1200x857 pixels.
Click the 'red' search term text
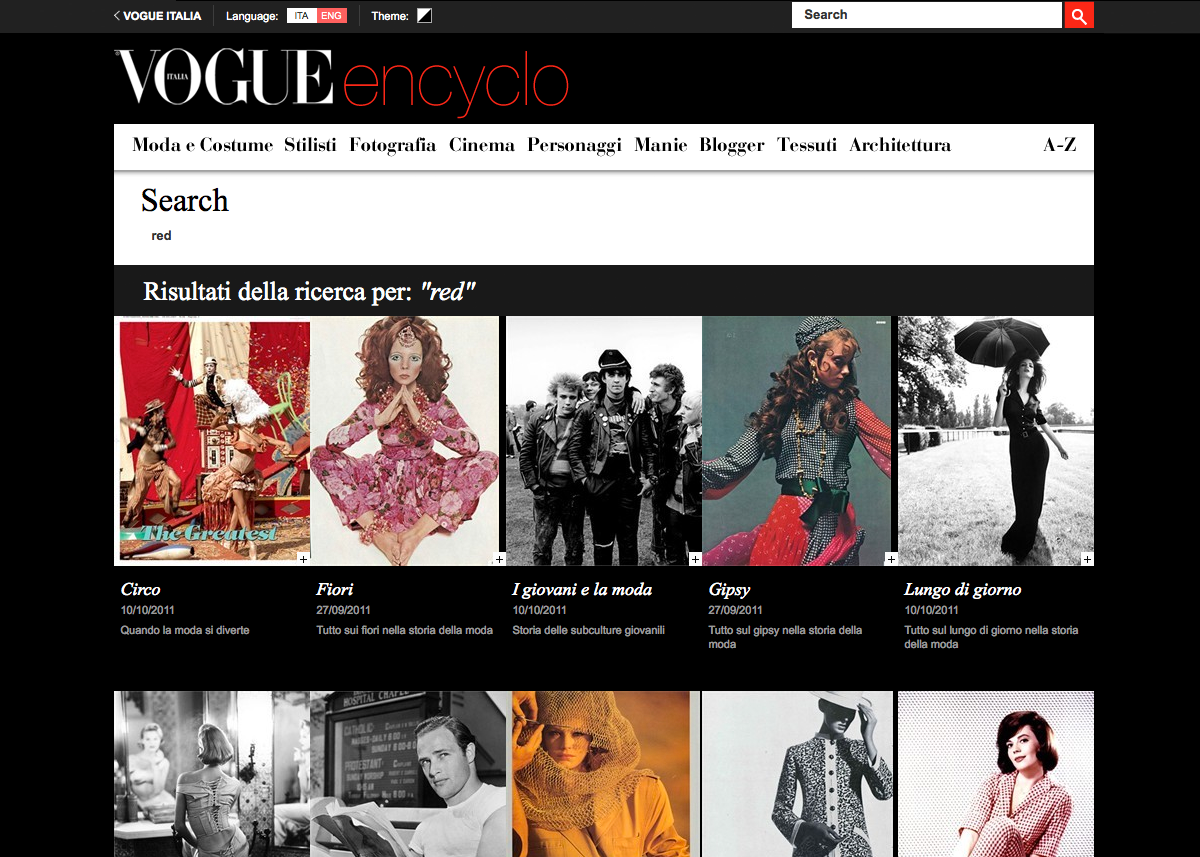click(x=162, y=236)
